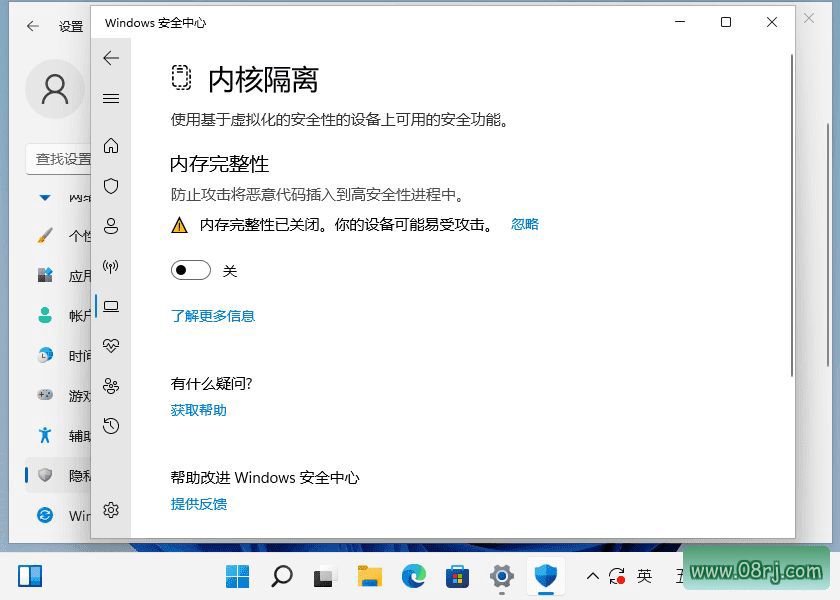The height and width of the screenshot is (600, 840).
Task: Expand the system tray hidden icons chevron
Action: pyautogui.click(x=593, y=576)
